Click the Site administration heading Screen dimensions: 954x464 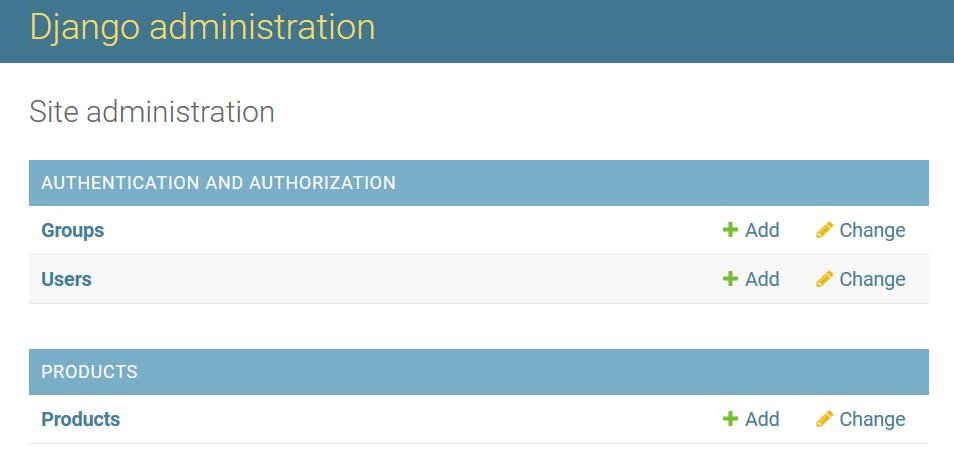152,112
